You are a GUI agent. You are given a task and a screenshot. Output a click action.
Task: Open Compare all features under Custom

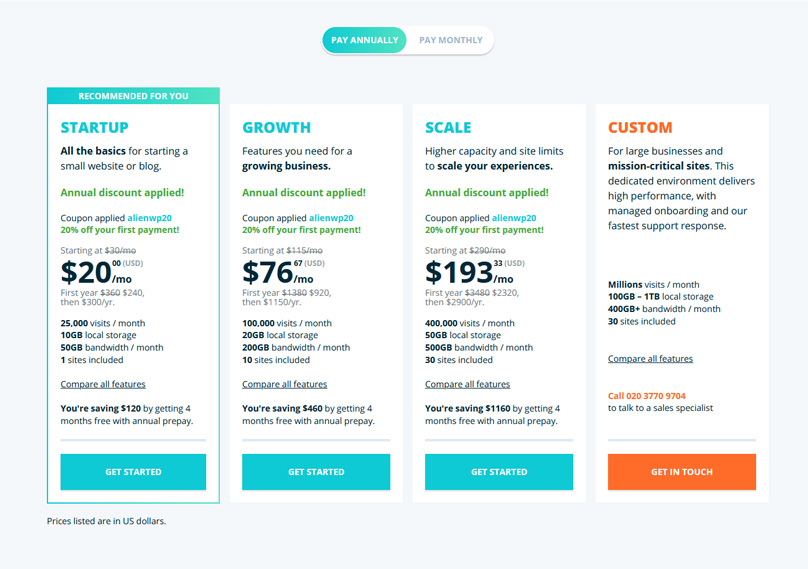tap(650, 359)
